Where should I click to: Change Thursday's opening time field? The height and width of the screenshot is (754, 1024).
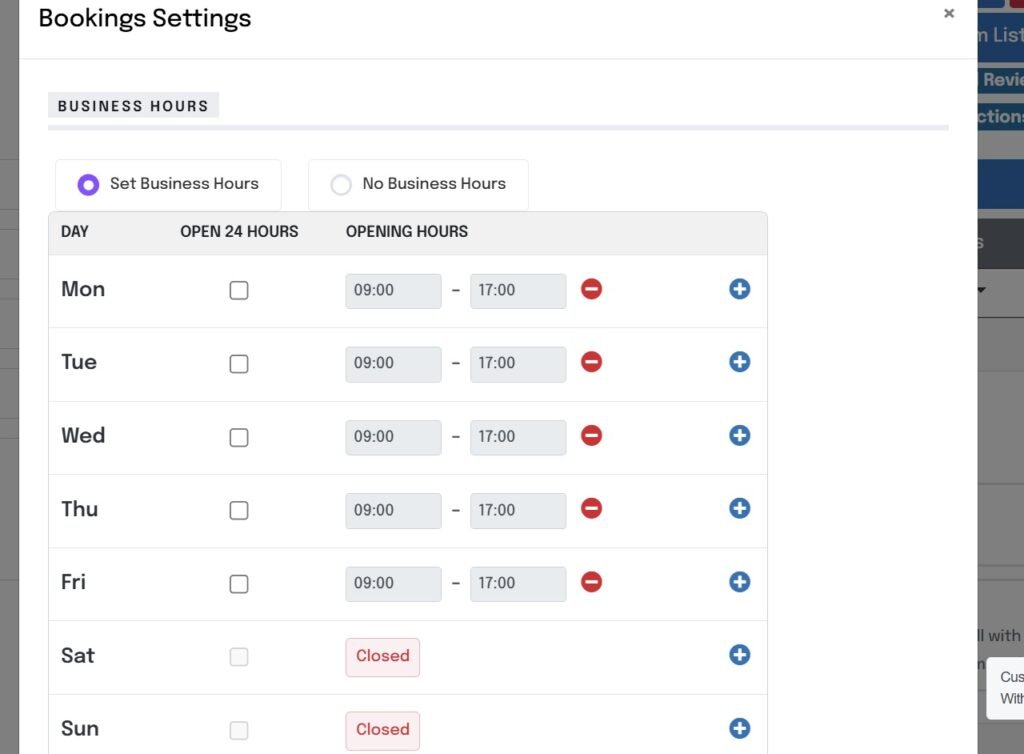(393, 510)
